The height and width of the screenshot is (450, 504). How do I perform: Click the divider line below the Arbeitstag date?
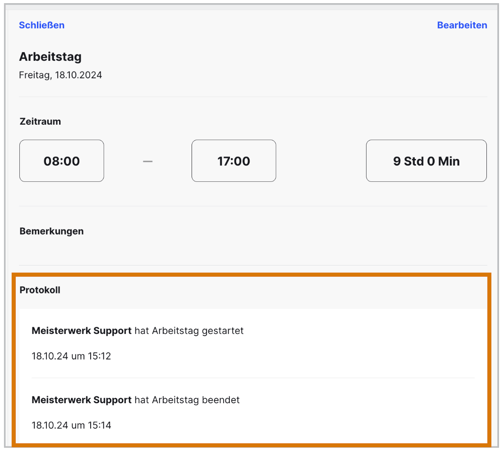point(253,97)
